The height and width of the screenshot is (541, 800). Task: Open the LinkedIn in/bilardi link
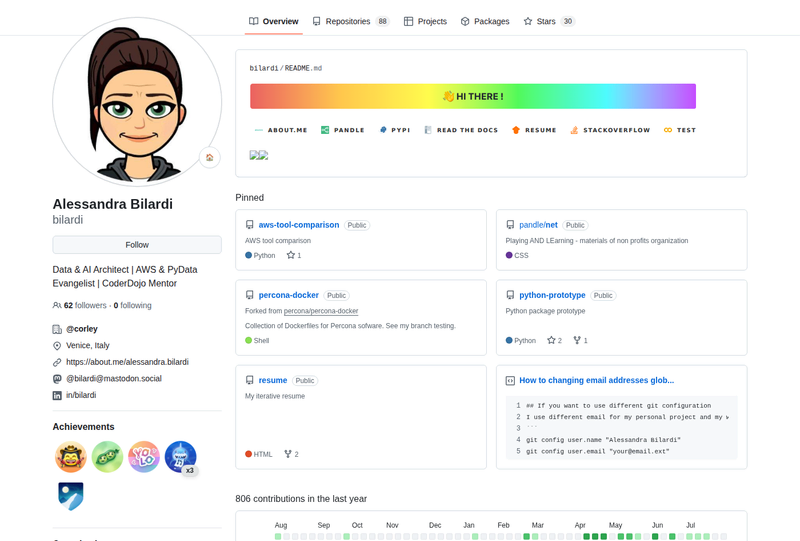tap(81, 395)
